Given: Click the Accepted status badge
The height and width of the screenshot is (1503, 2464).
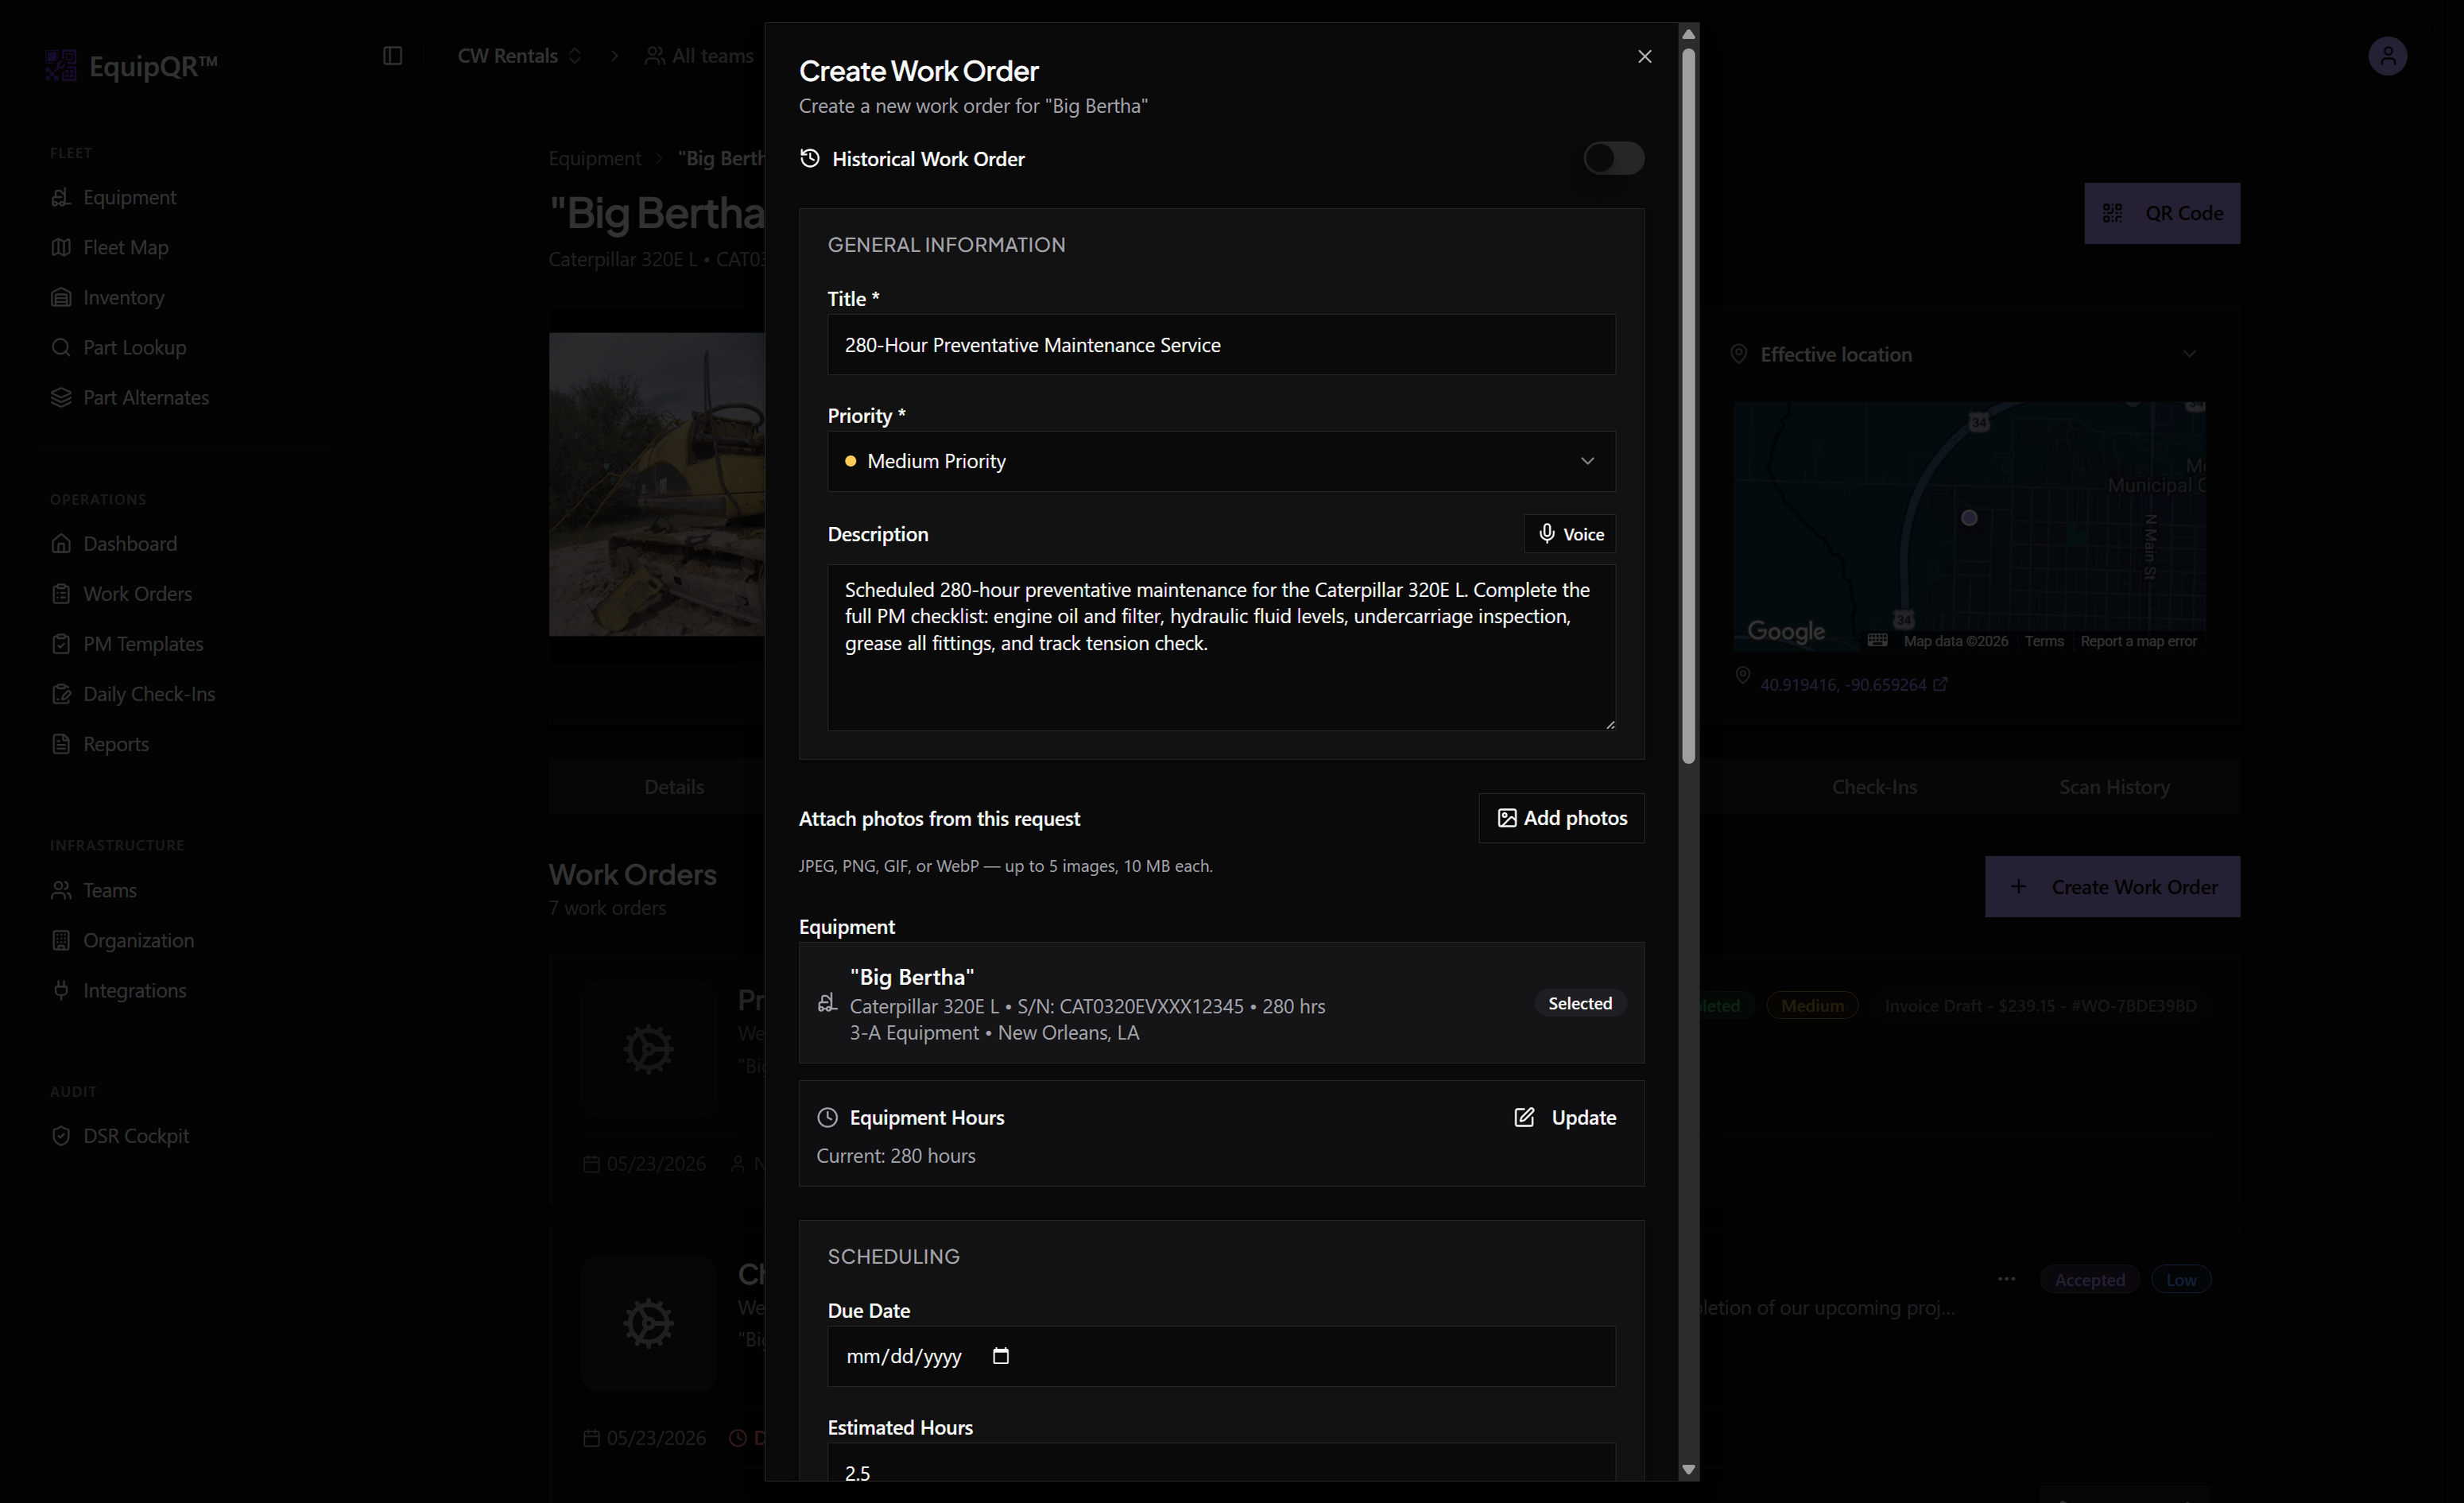Looking at the screenshot, I should (x=2088, y=1279).
